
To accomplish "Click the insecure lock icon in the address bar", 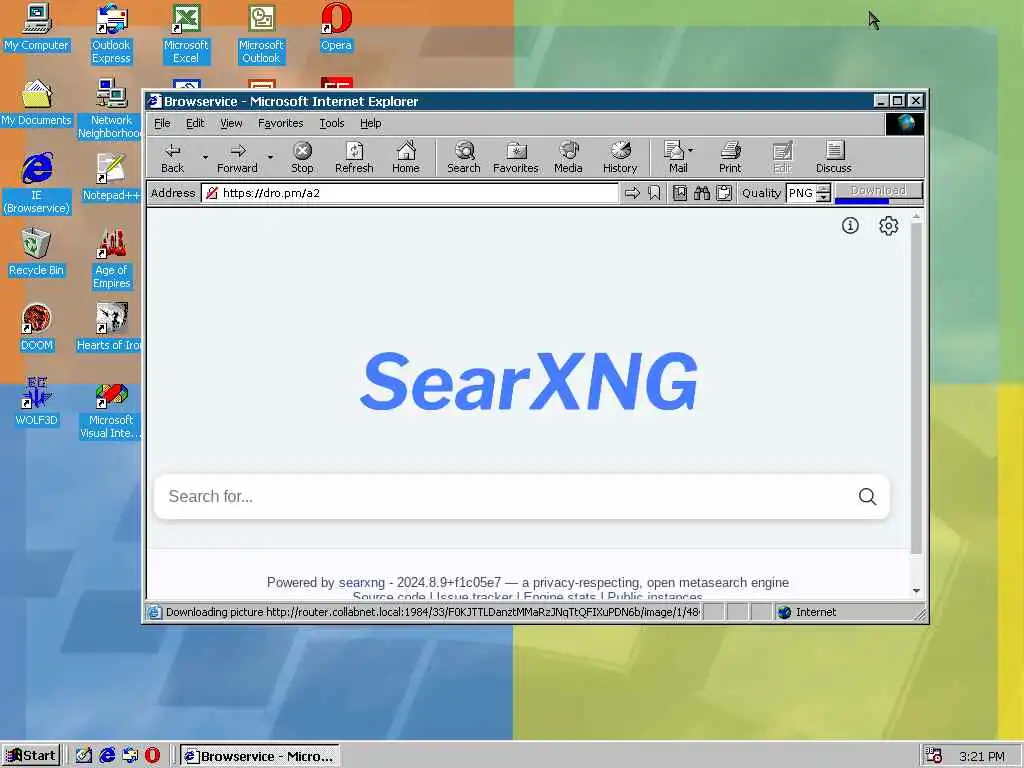I will coord(212,193).
